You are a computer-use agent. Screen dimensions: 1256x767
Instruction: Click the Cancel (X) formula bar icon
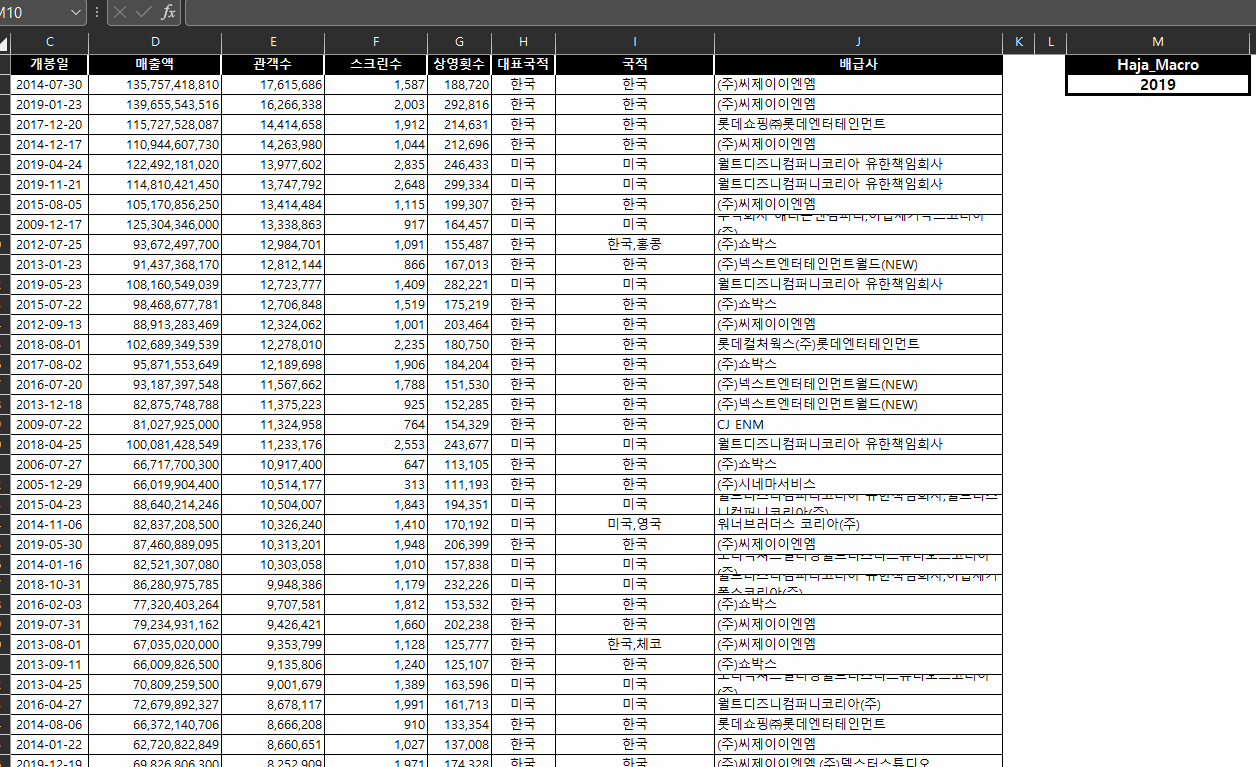(x=120, y=12)
